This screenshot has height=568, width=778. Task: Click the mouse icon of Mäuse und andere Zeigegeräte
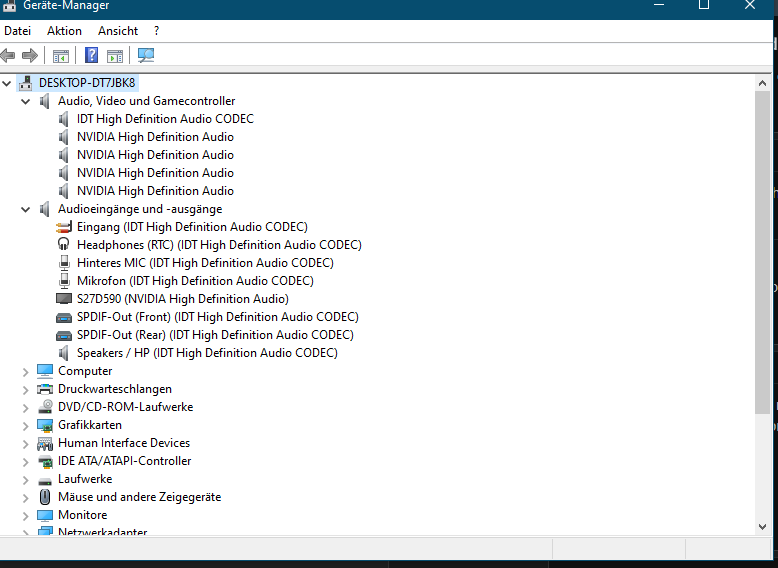(x=45, y=497)
